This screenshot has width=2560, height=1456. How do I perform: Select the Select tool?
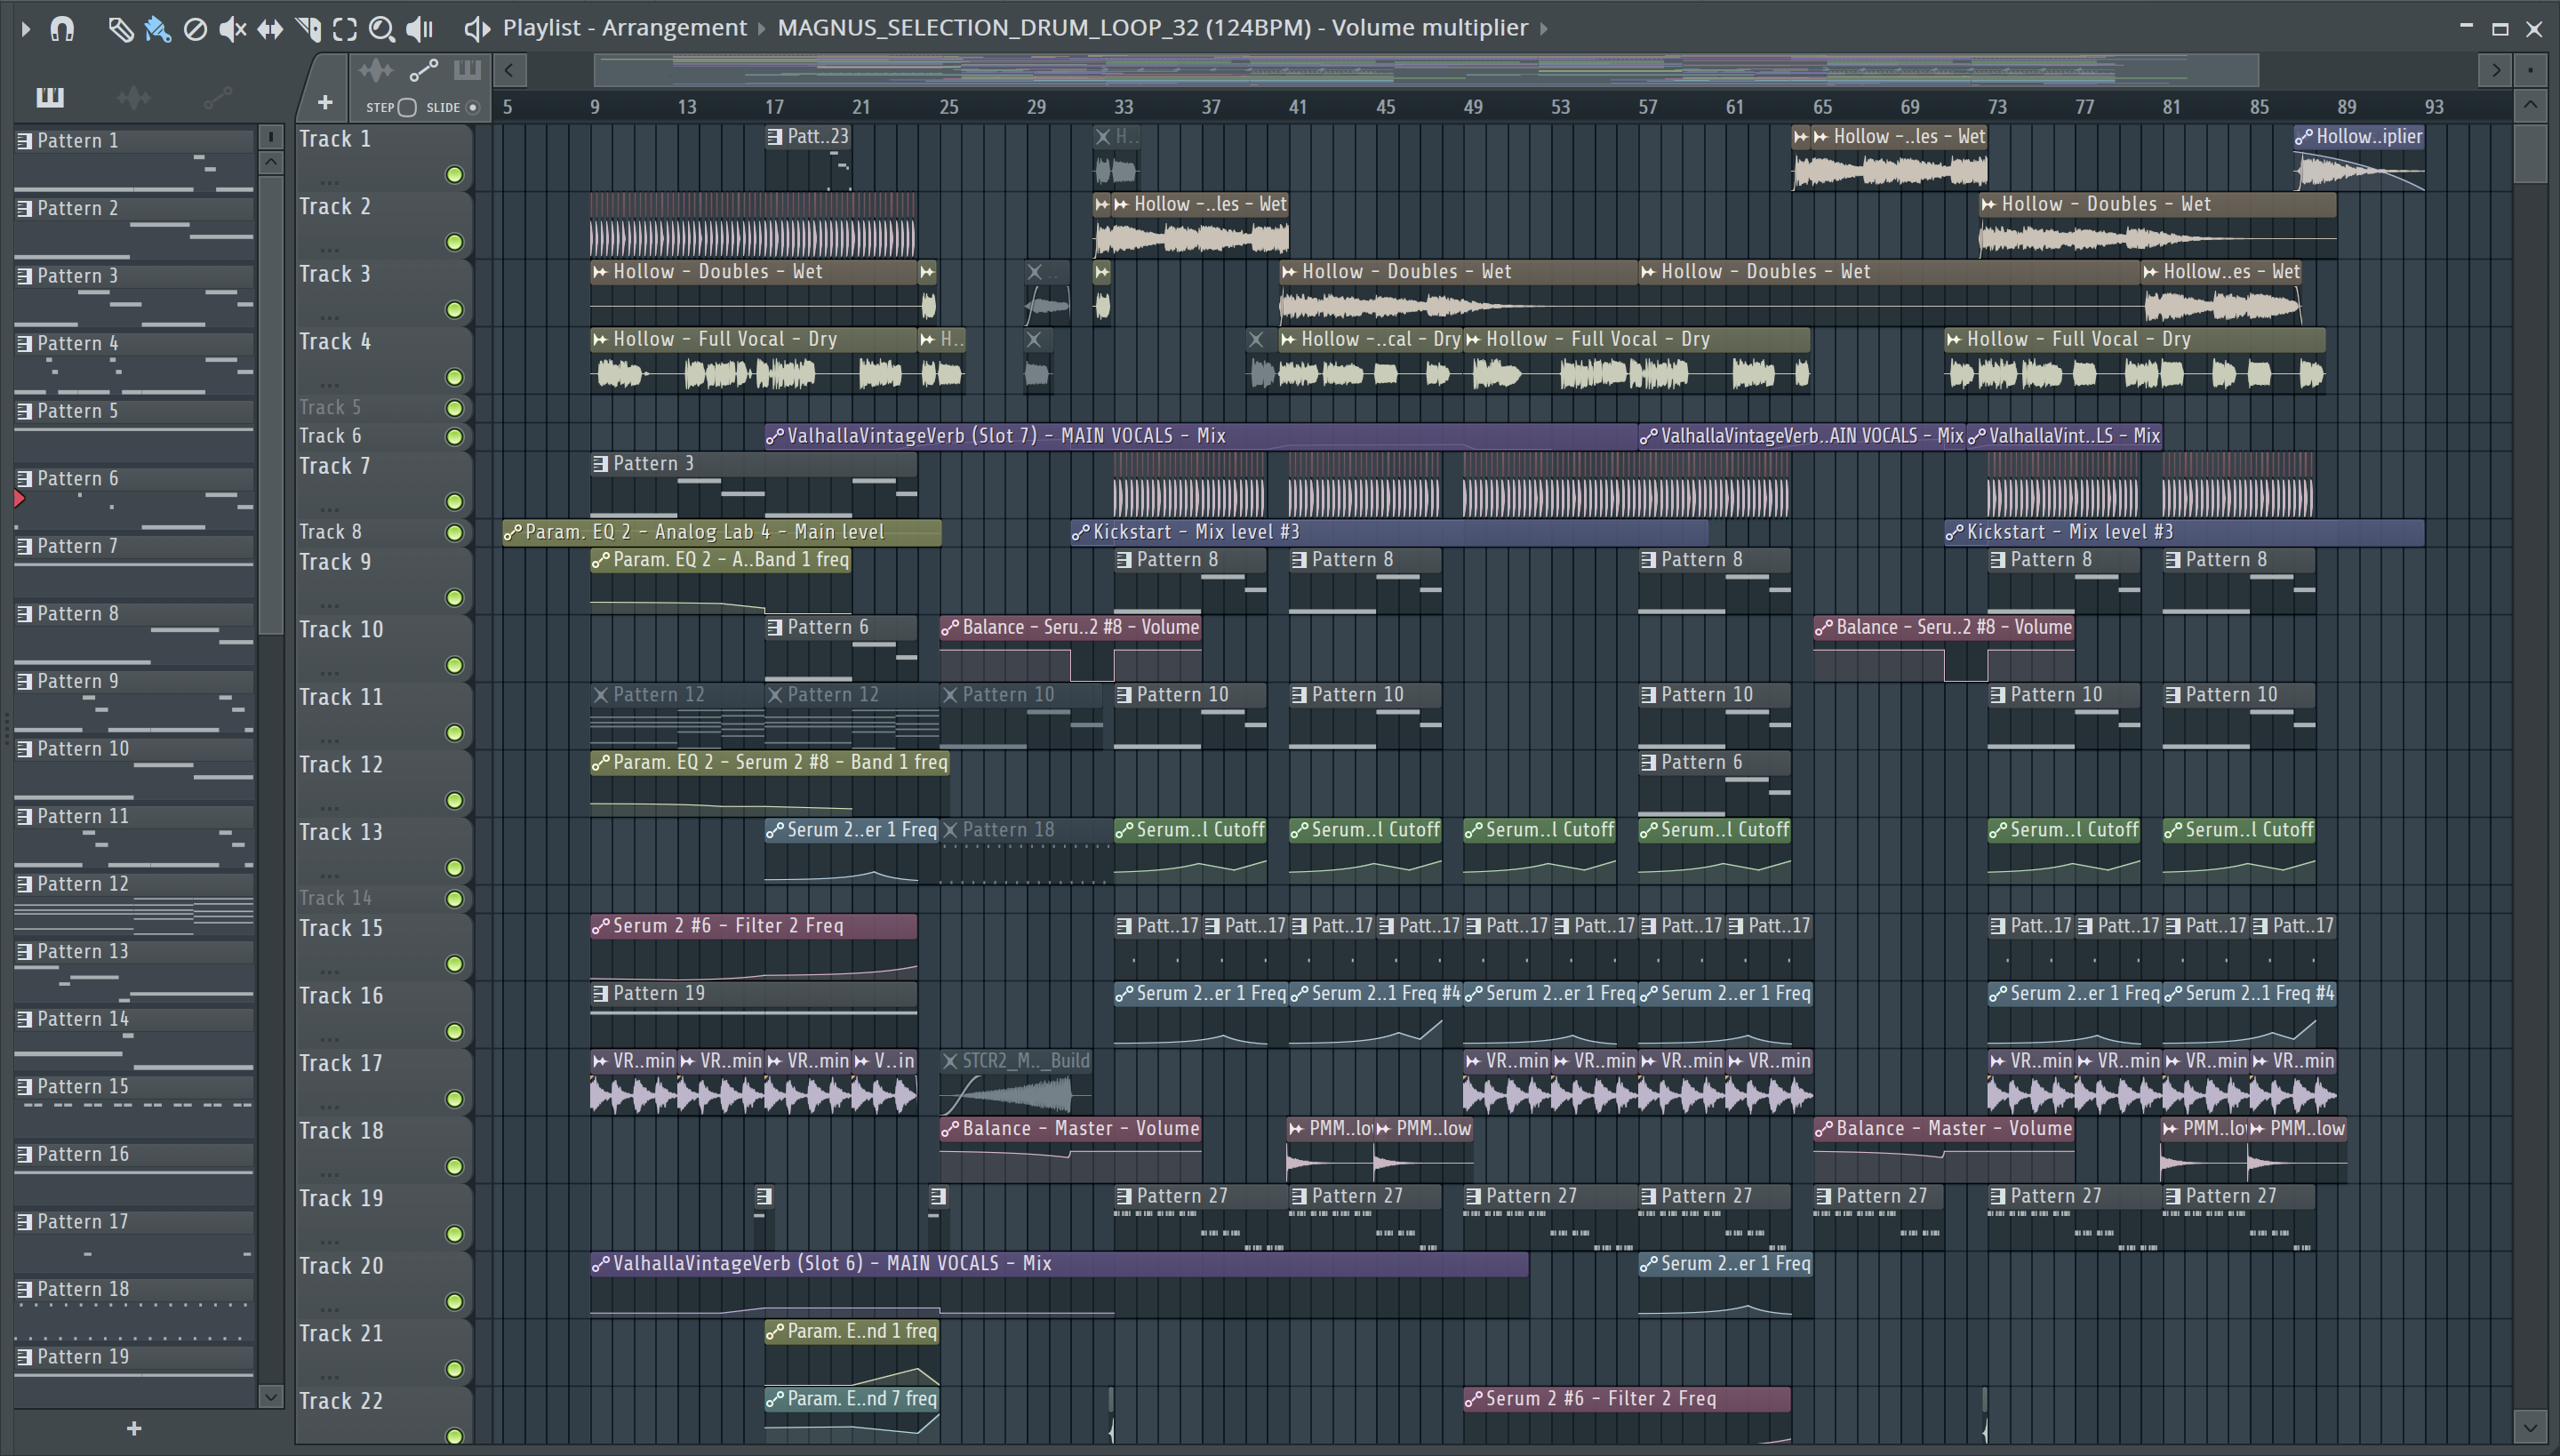click(x=345, y=29)
